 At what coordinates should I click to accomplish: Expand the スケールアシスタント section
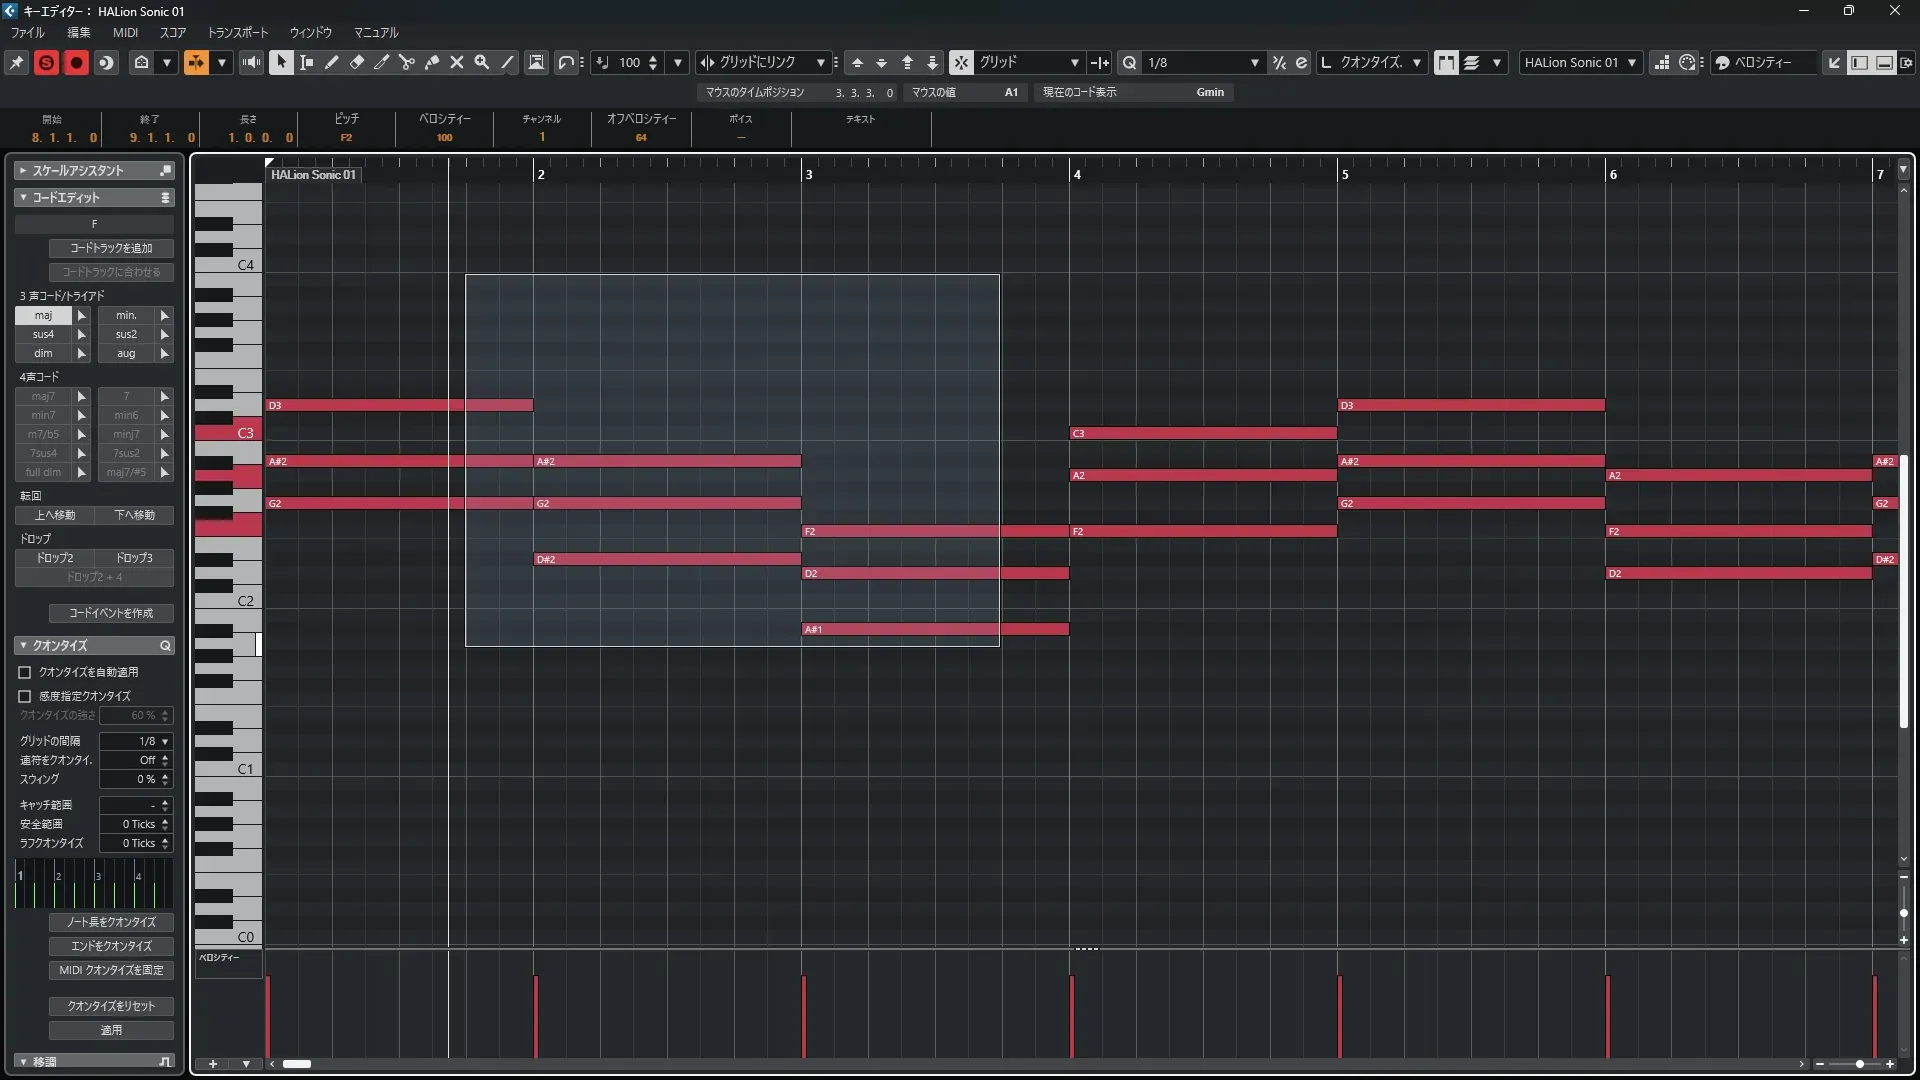pos(23,171)
